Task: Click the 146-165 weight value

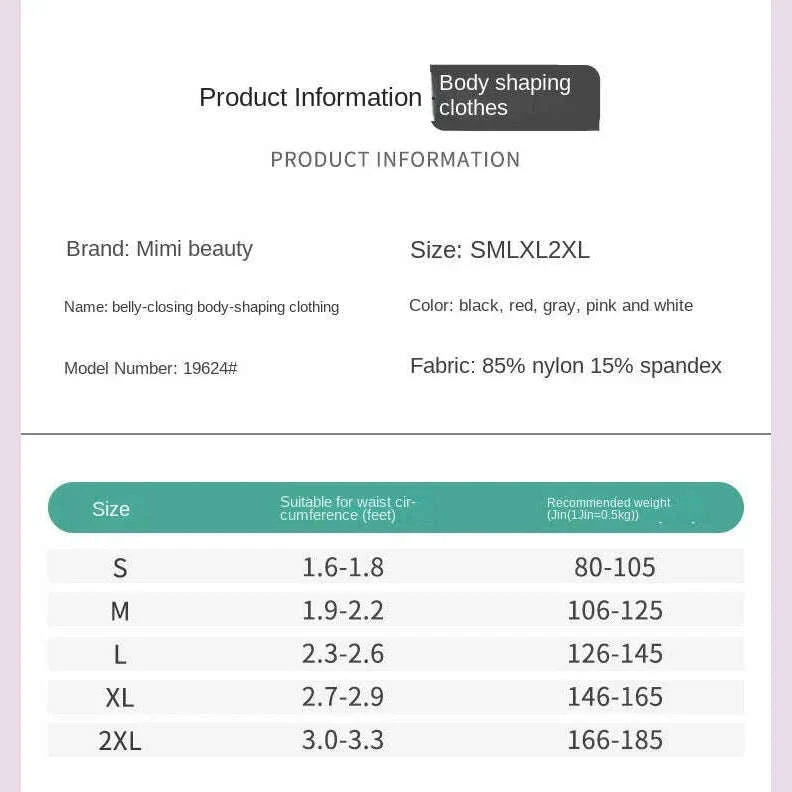Action: (615, 697)
